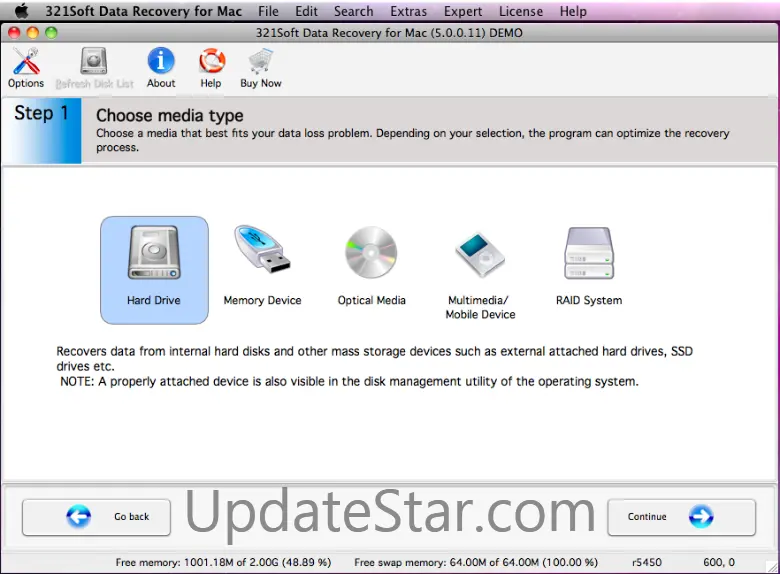Screen dimensions: 780x574
Task: Open the Edit menu
Action: point(306,11)
